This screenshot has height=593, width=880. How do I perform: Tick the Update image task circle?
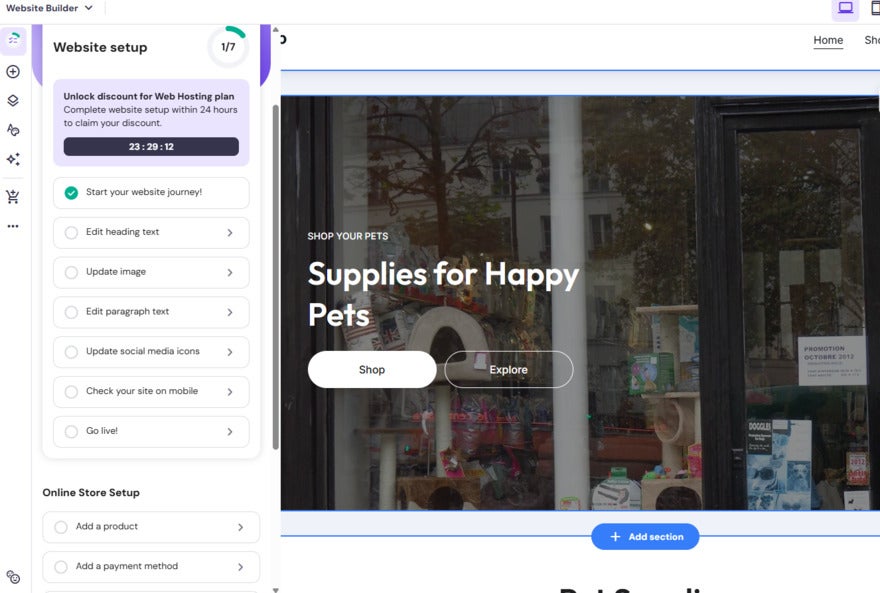(x=71, y=273)
